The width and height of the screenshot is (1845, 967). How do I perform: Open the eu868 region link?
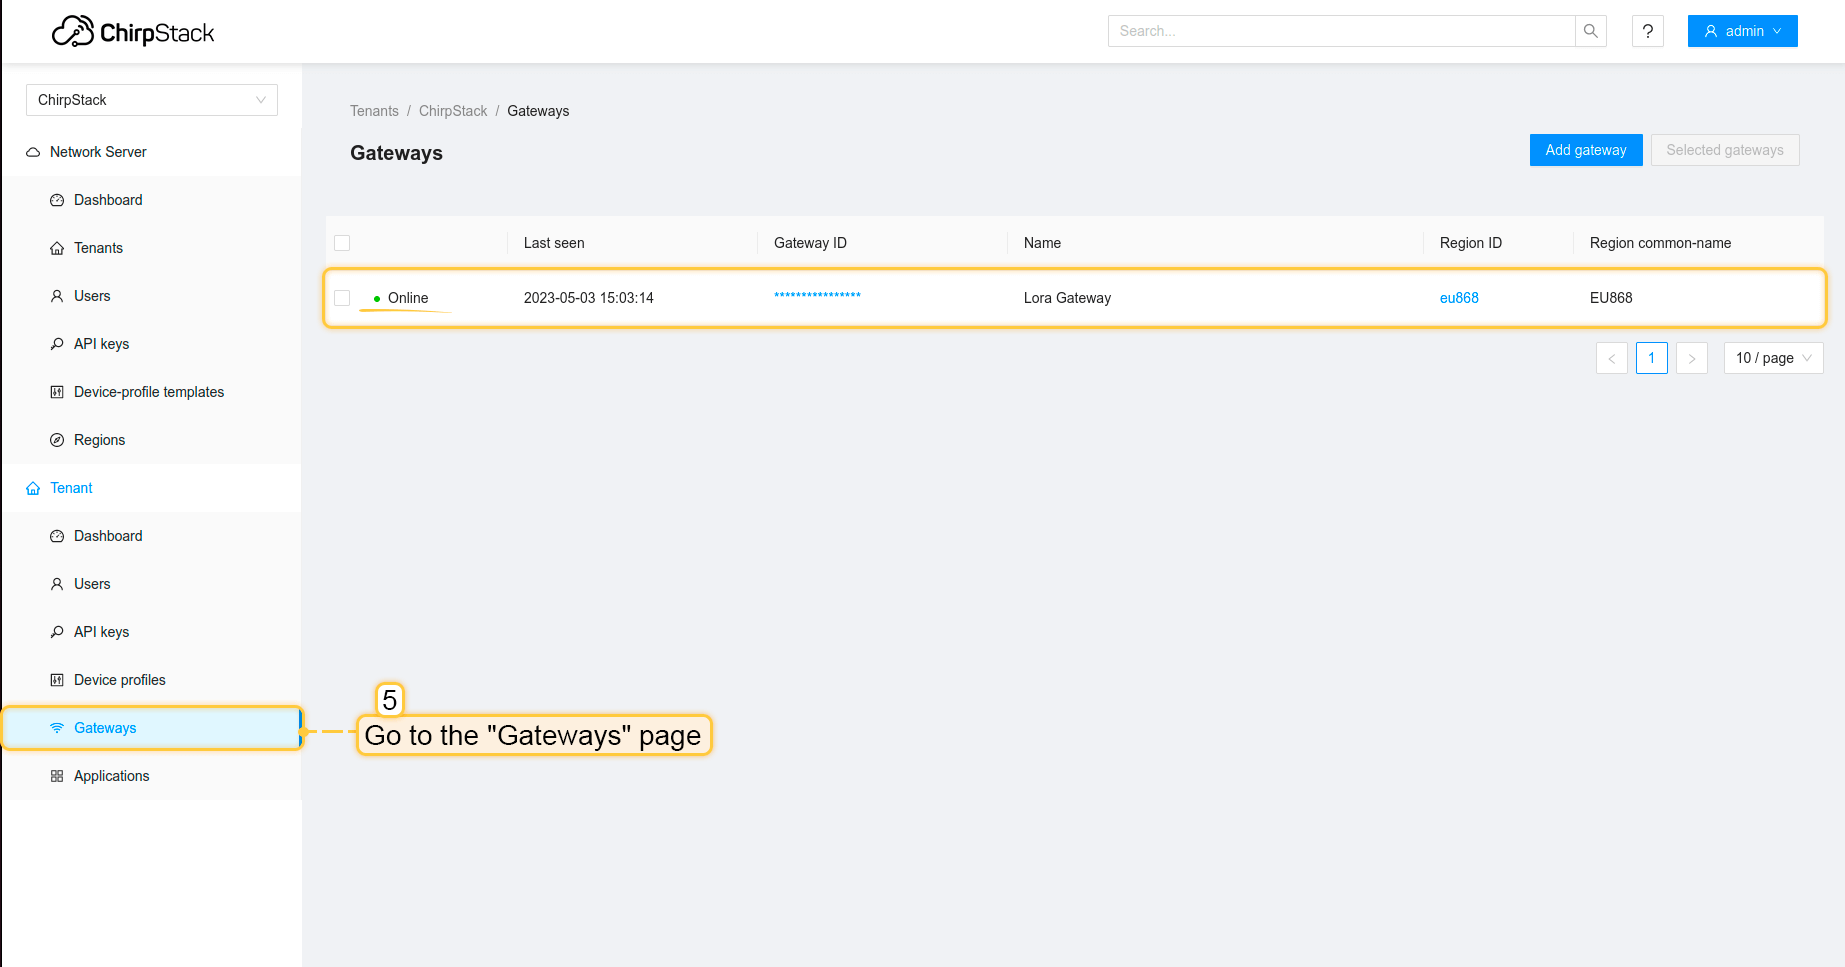(1459, 297)
